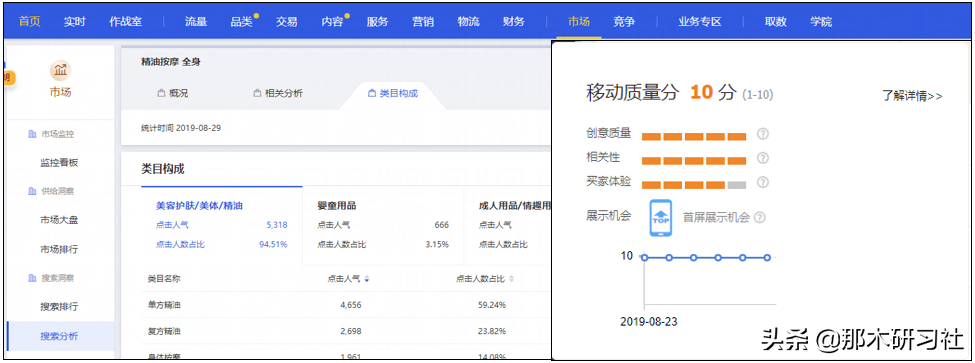
Task: Click the last data point on quality chart
Action: click(x=767, y=257)
